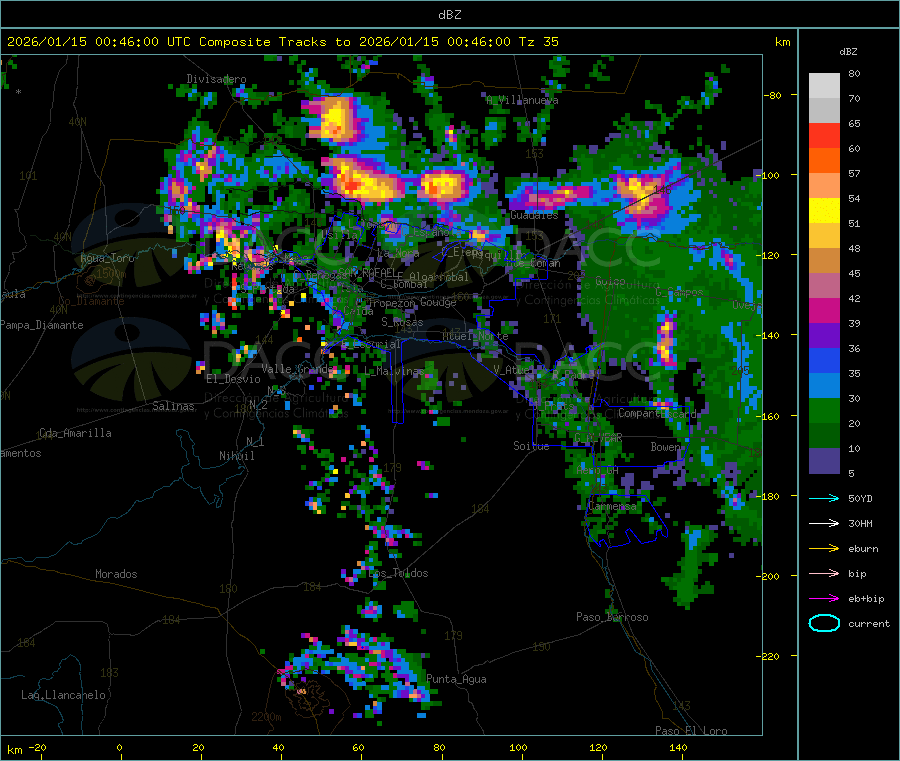Select the magenta 39-42 dBZ swatch
The height and width of the screenshot is (761, 900).
click(x=824, y=310)
